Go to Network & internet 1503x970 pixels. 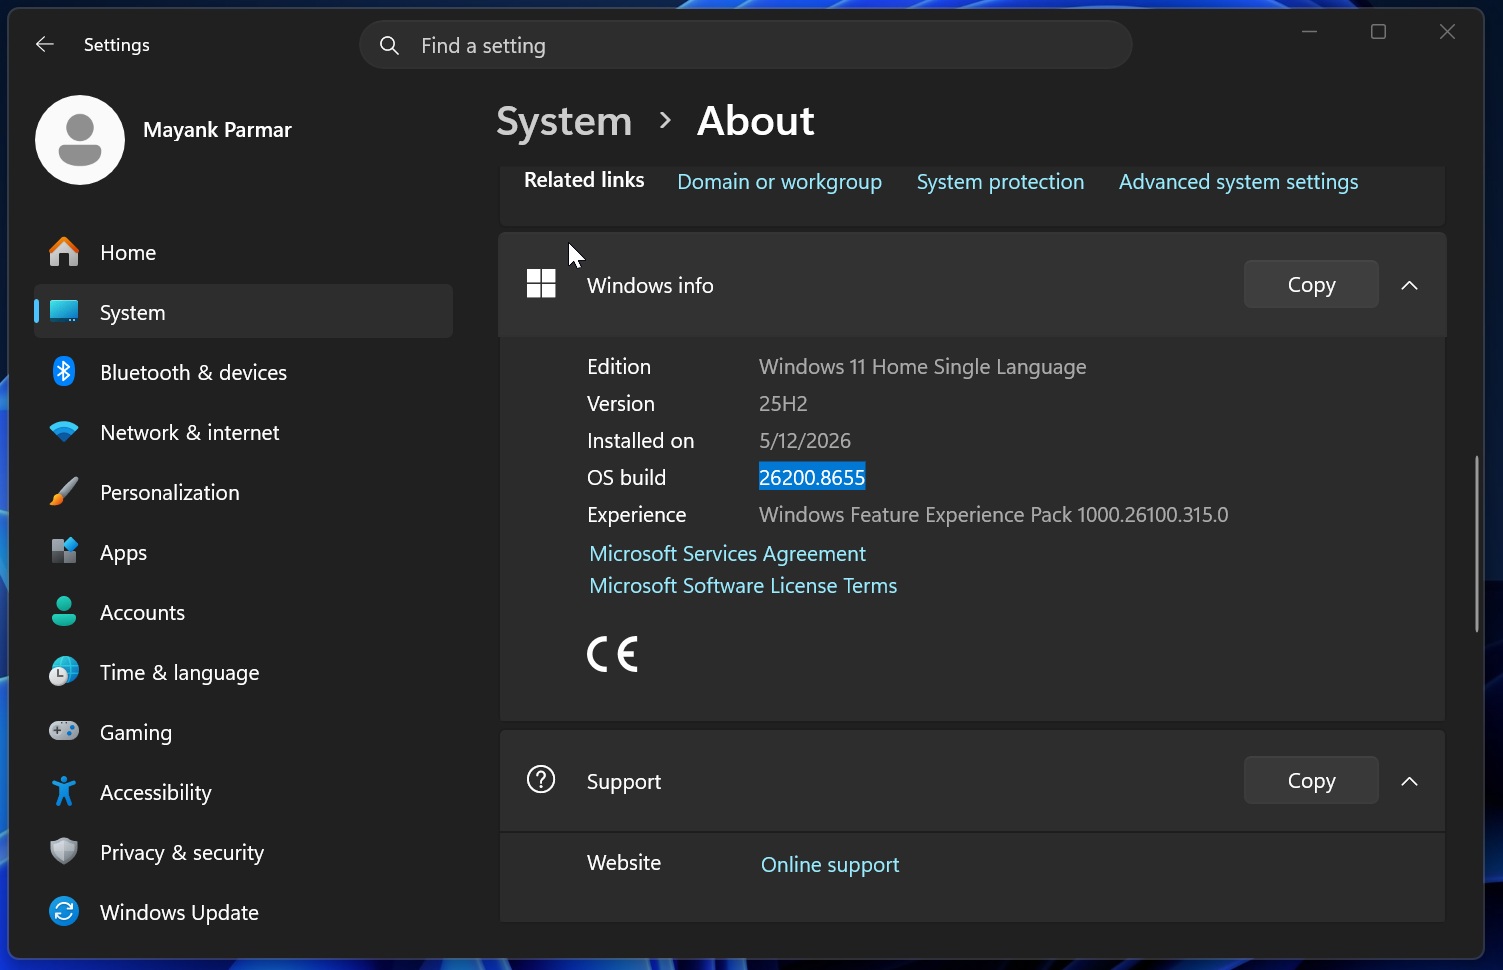[x=243, y=432]
